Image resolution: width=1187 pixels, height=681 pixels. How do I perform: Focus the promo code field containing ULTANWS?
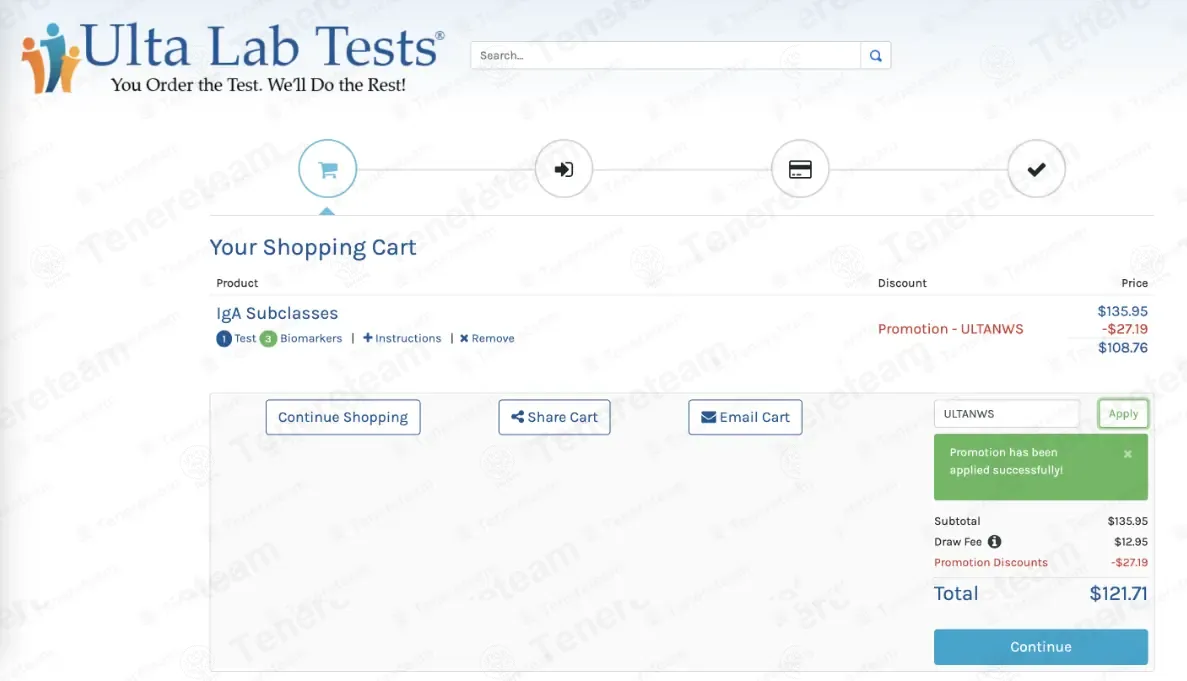tap(1006, 414)
